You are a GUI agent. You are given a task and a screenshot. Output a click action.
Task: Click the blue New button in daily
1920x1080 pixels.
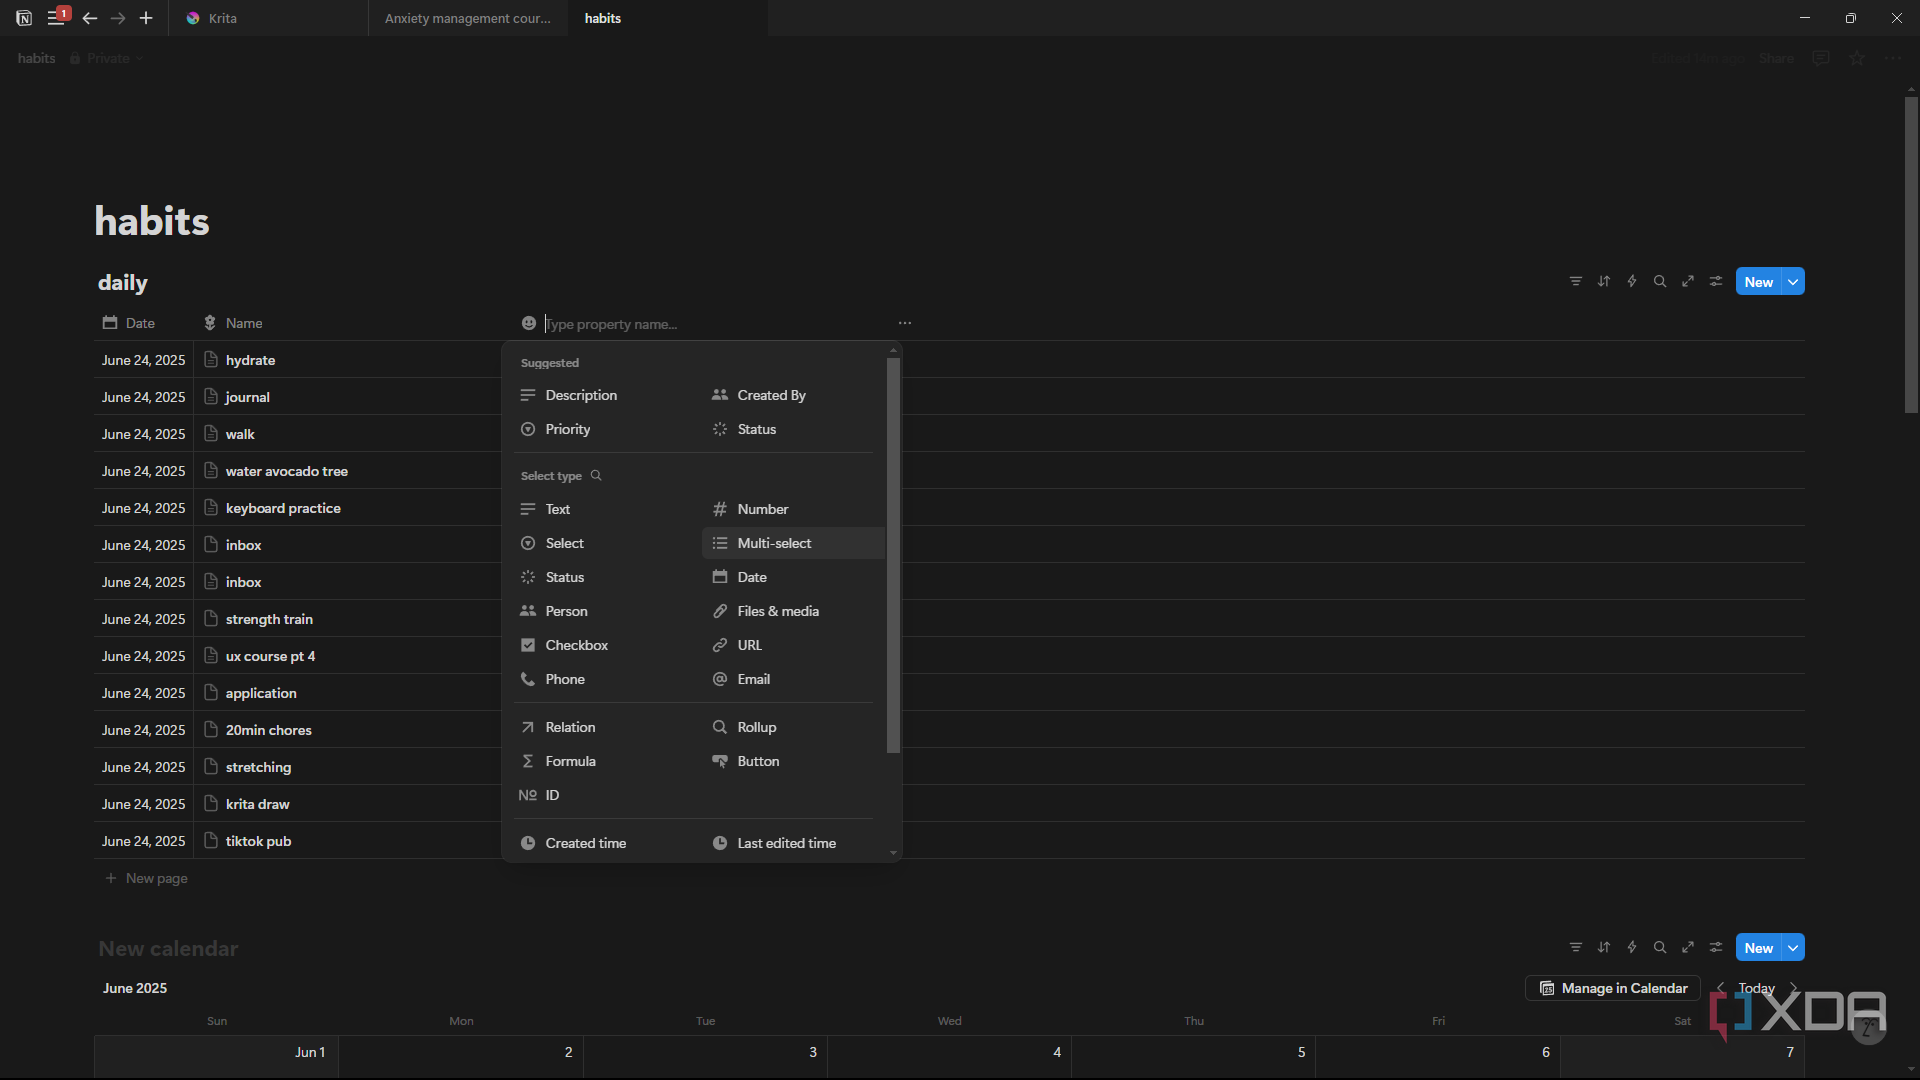pyautogui.click(x=1758, y=282)
